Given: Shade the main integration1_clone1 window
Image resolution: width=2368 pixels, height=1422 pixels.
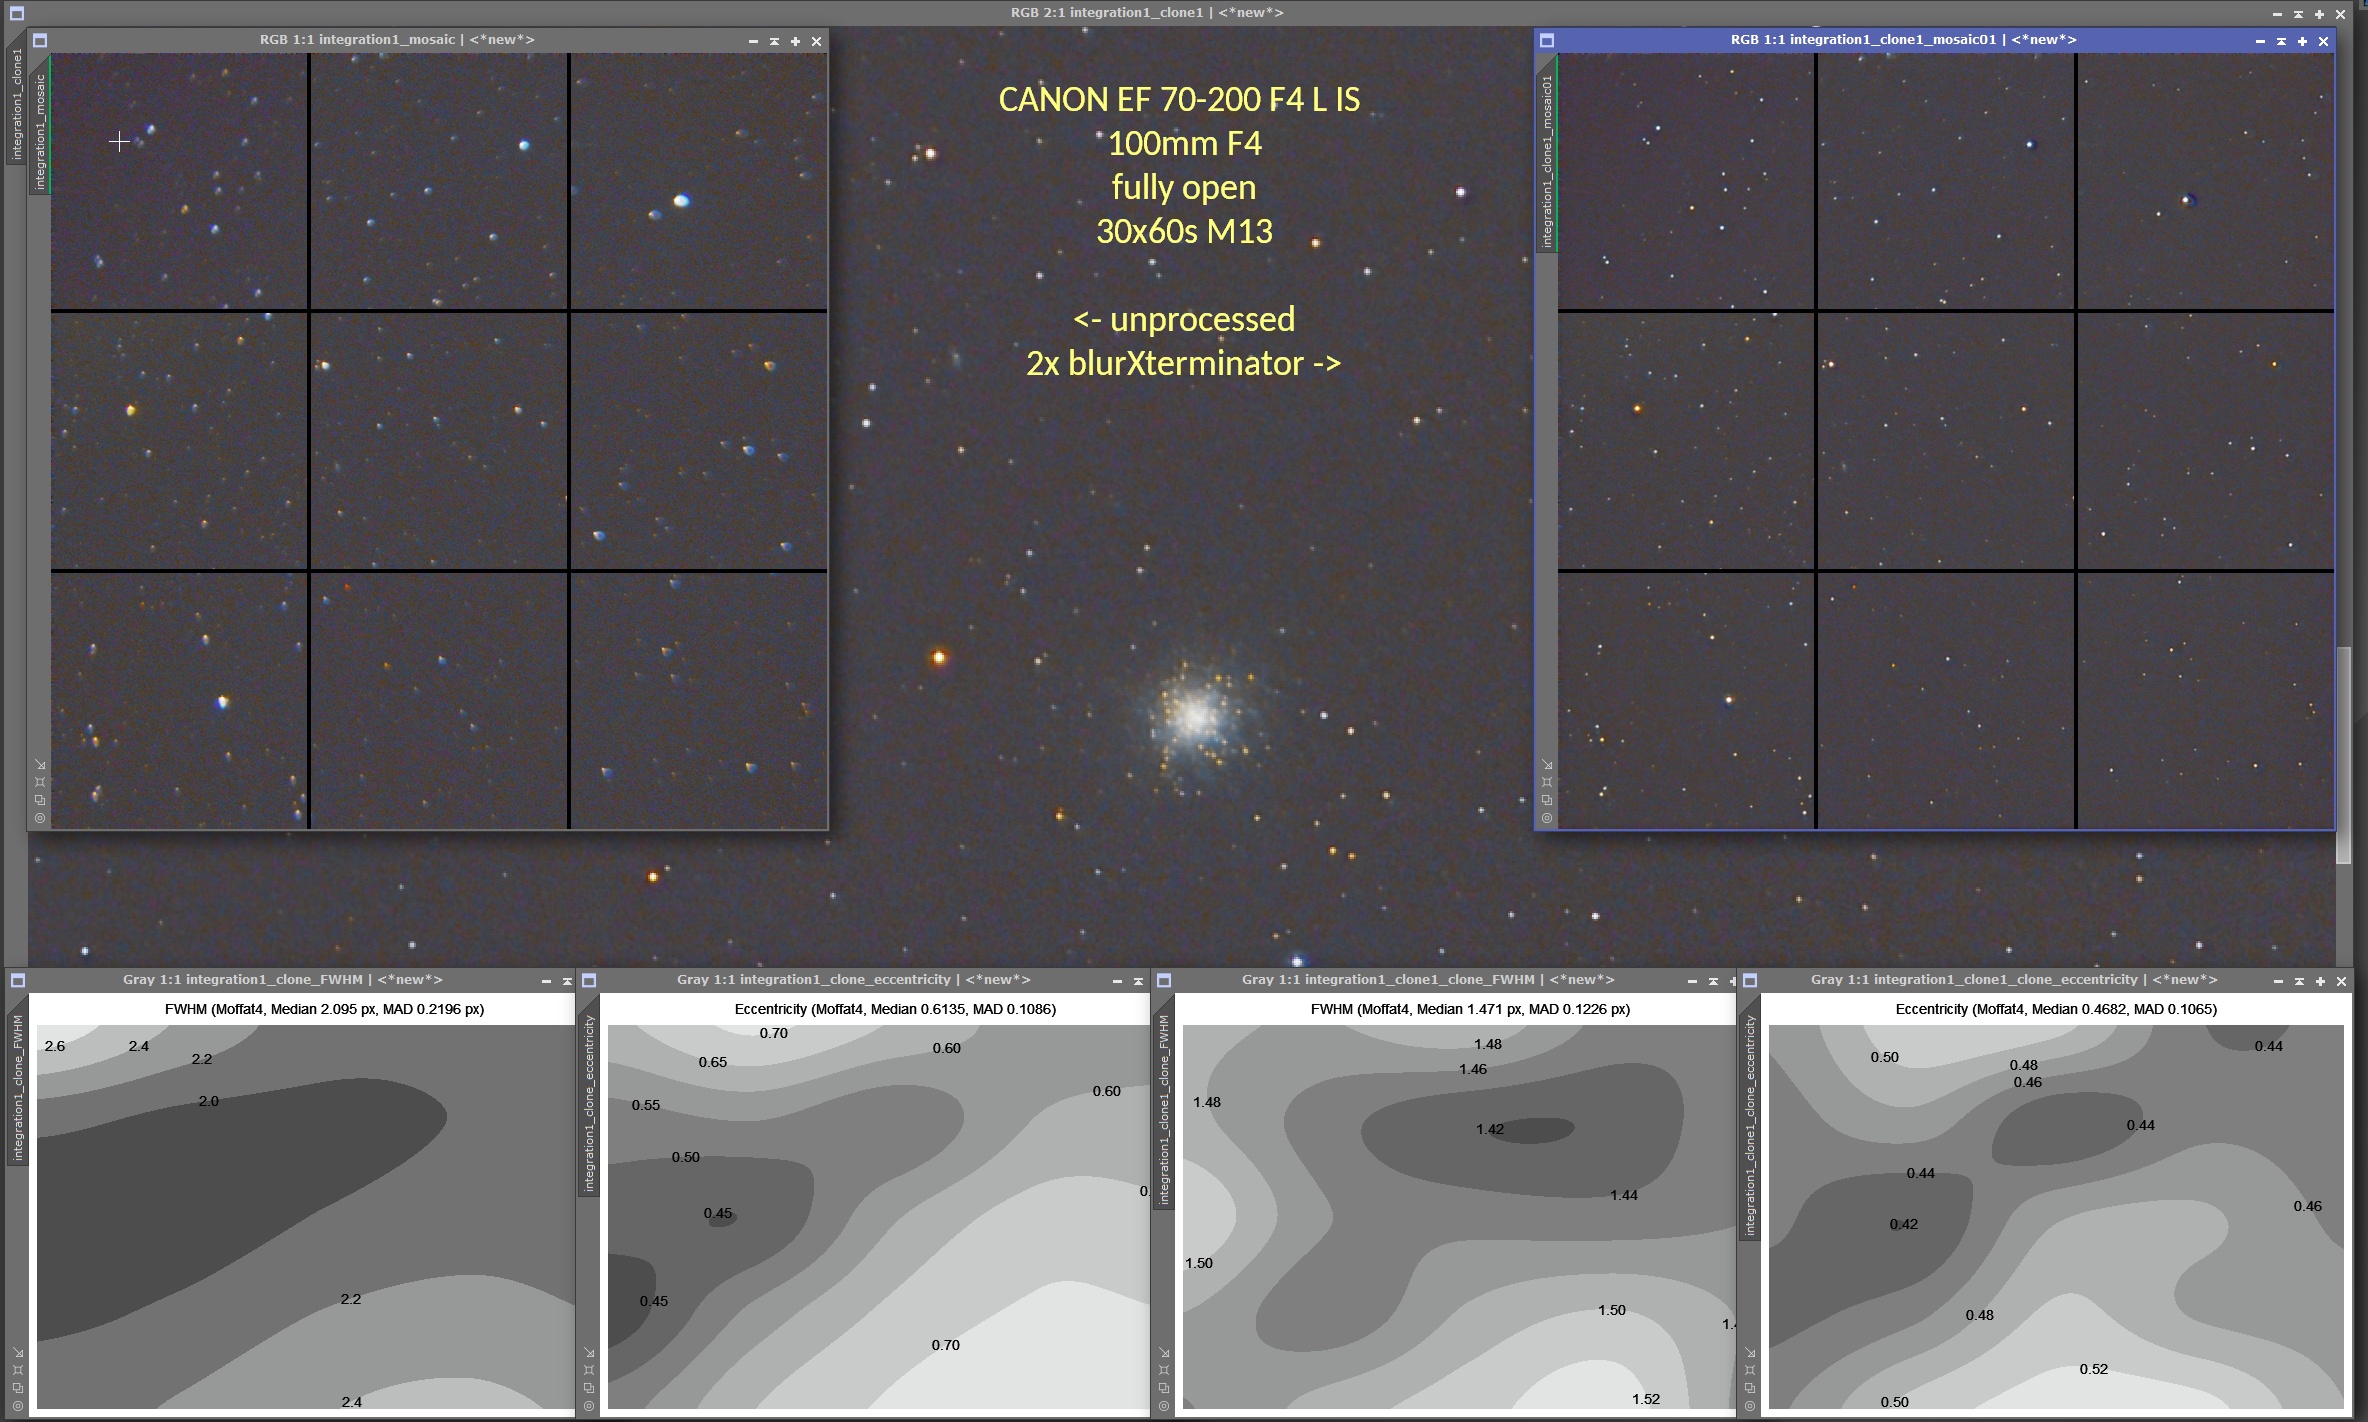Looking at the screenshot, I should [x=2298, y=14].
